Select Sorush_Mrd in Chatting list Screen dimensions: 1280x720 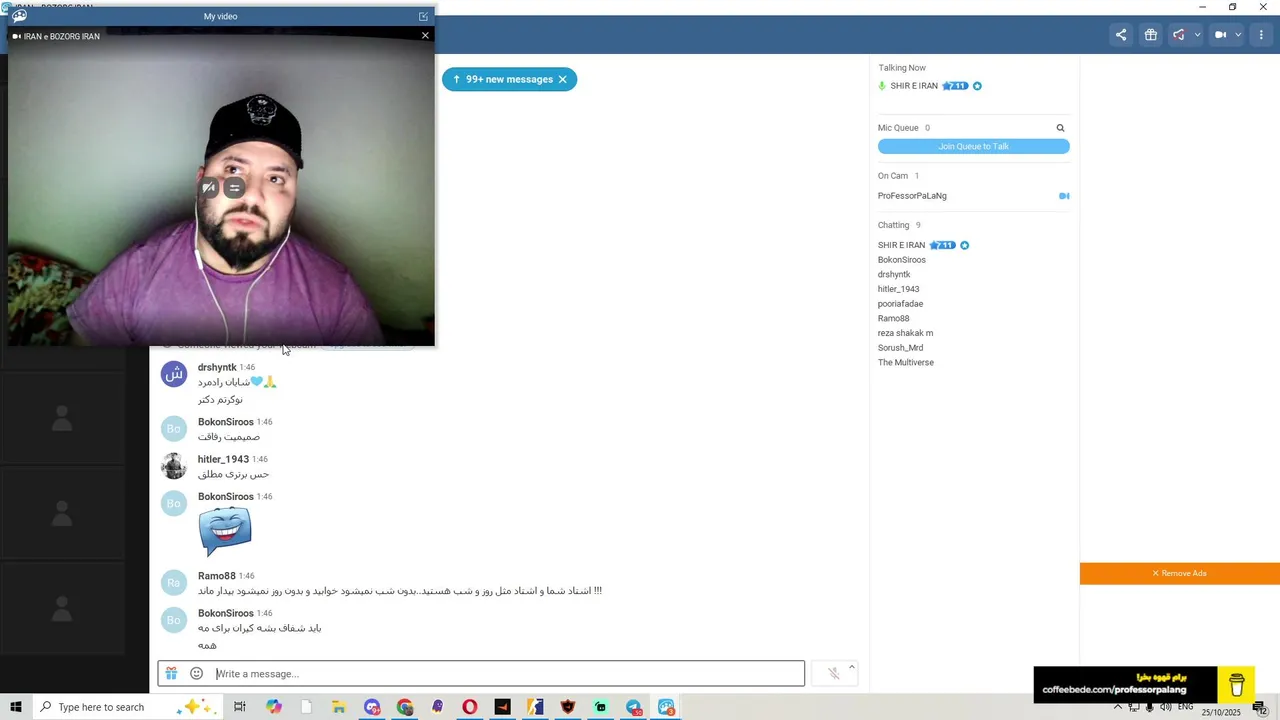900,348
